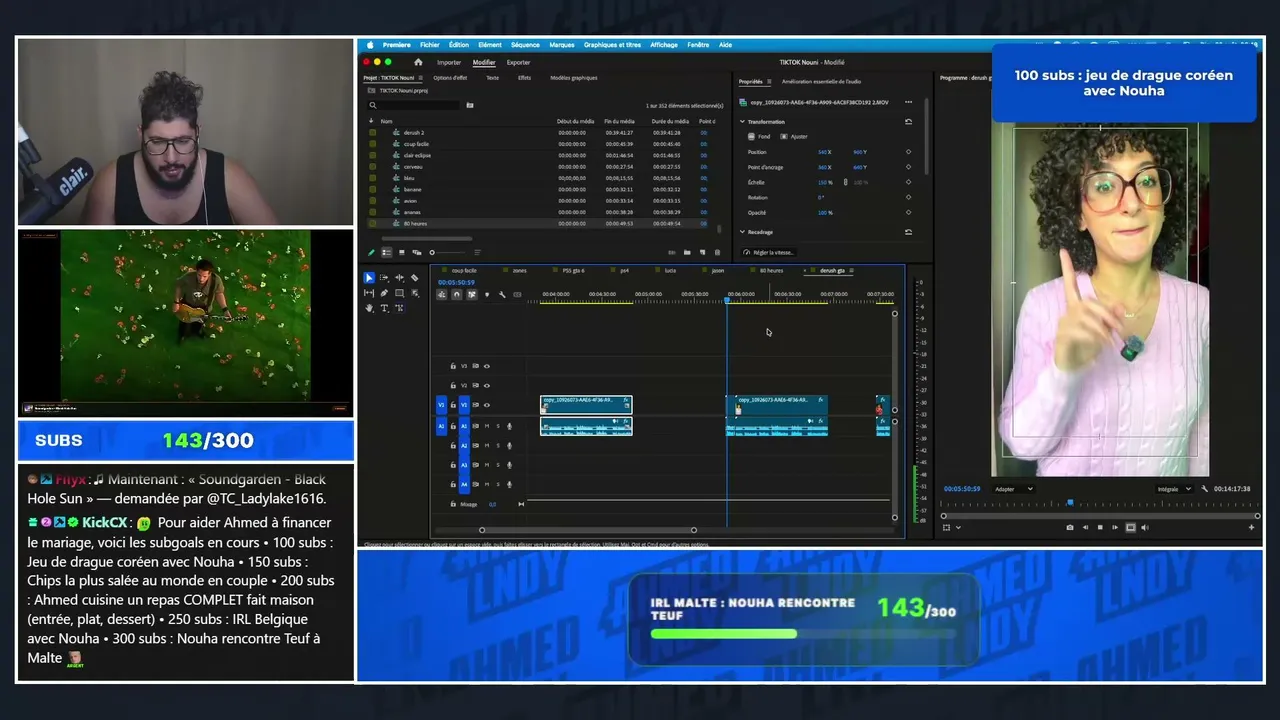Collapse the Transformation section
Screen dimensions: 1280x720
point(743,122)
